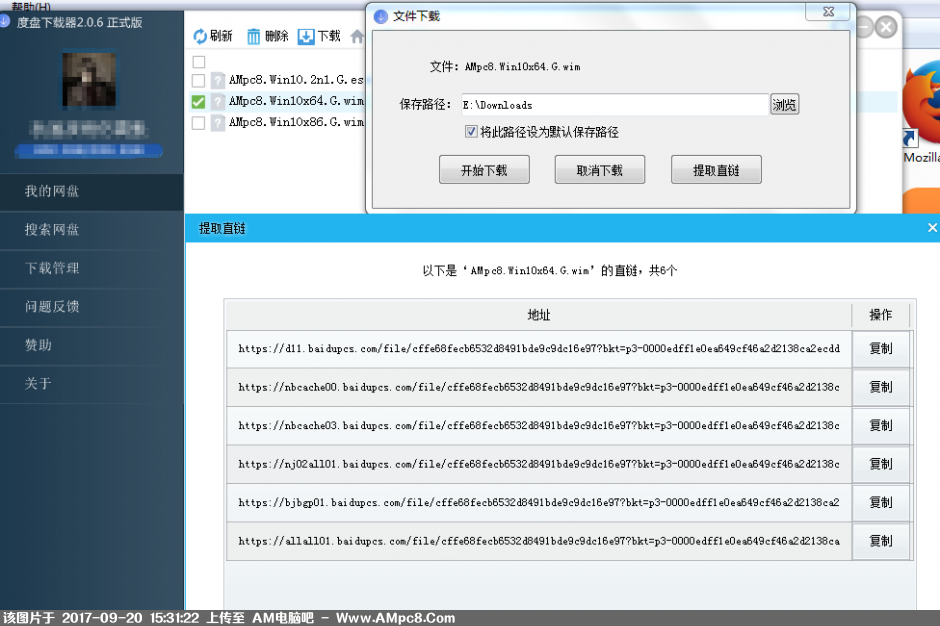Copy the bjbgp01.baidupcs.com link
Image resolution: width=940 pixels, height=626 pixels.
(881, 502)
